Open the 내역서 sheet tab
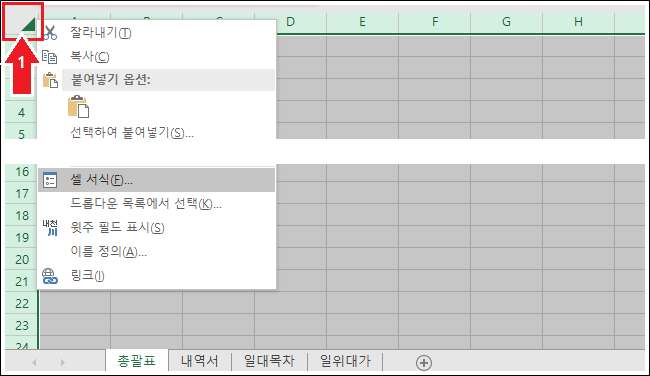The image size is (650, 376). [199, 361]
